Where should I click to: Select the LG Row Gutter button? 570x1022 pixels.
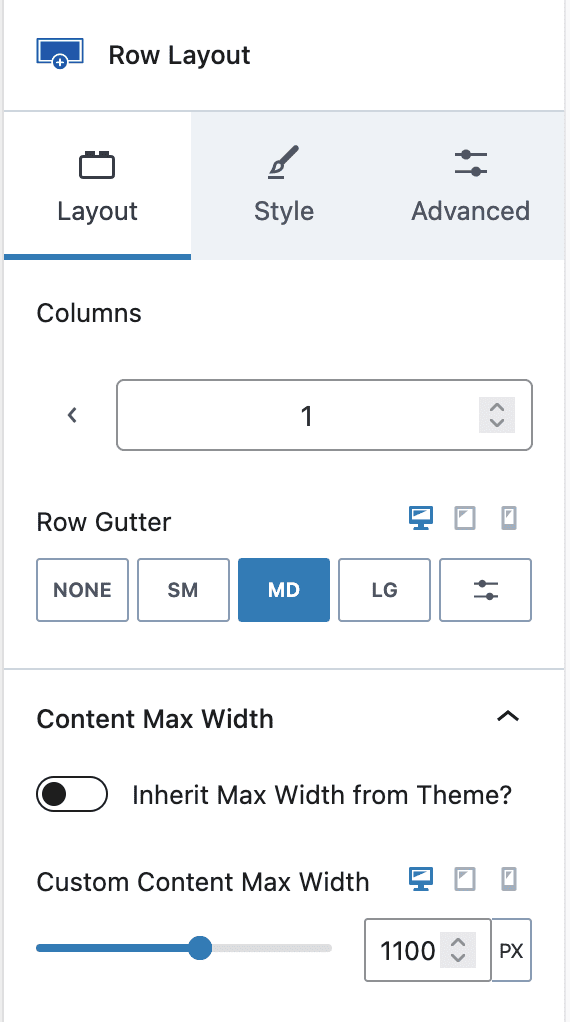[x=384, y=590]
